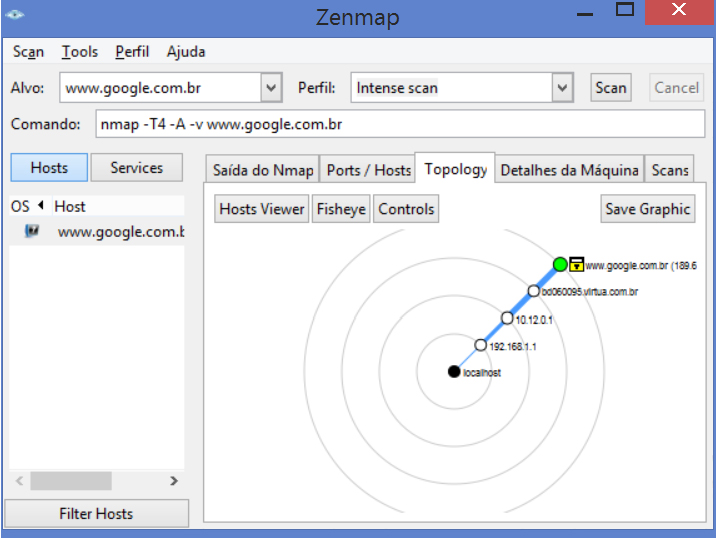The image size is (716, 538).
Task: Click the OS icon next to www.google.com host
Action: click(32, 232)
